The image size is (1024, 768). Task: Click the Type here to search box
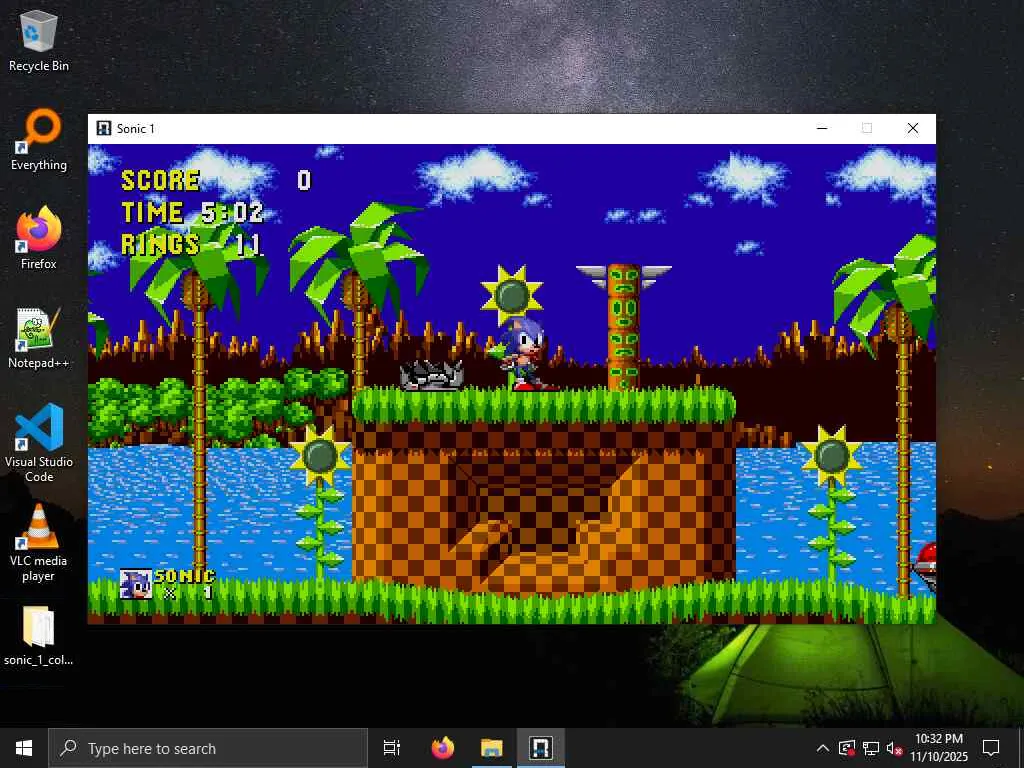208,748
